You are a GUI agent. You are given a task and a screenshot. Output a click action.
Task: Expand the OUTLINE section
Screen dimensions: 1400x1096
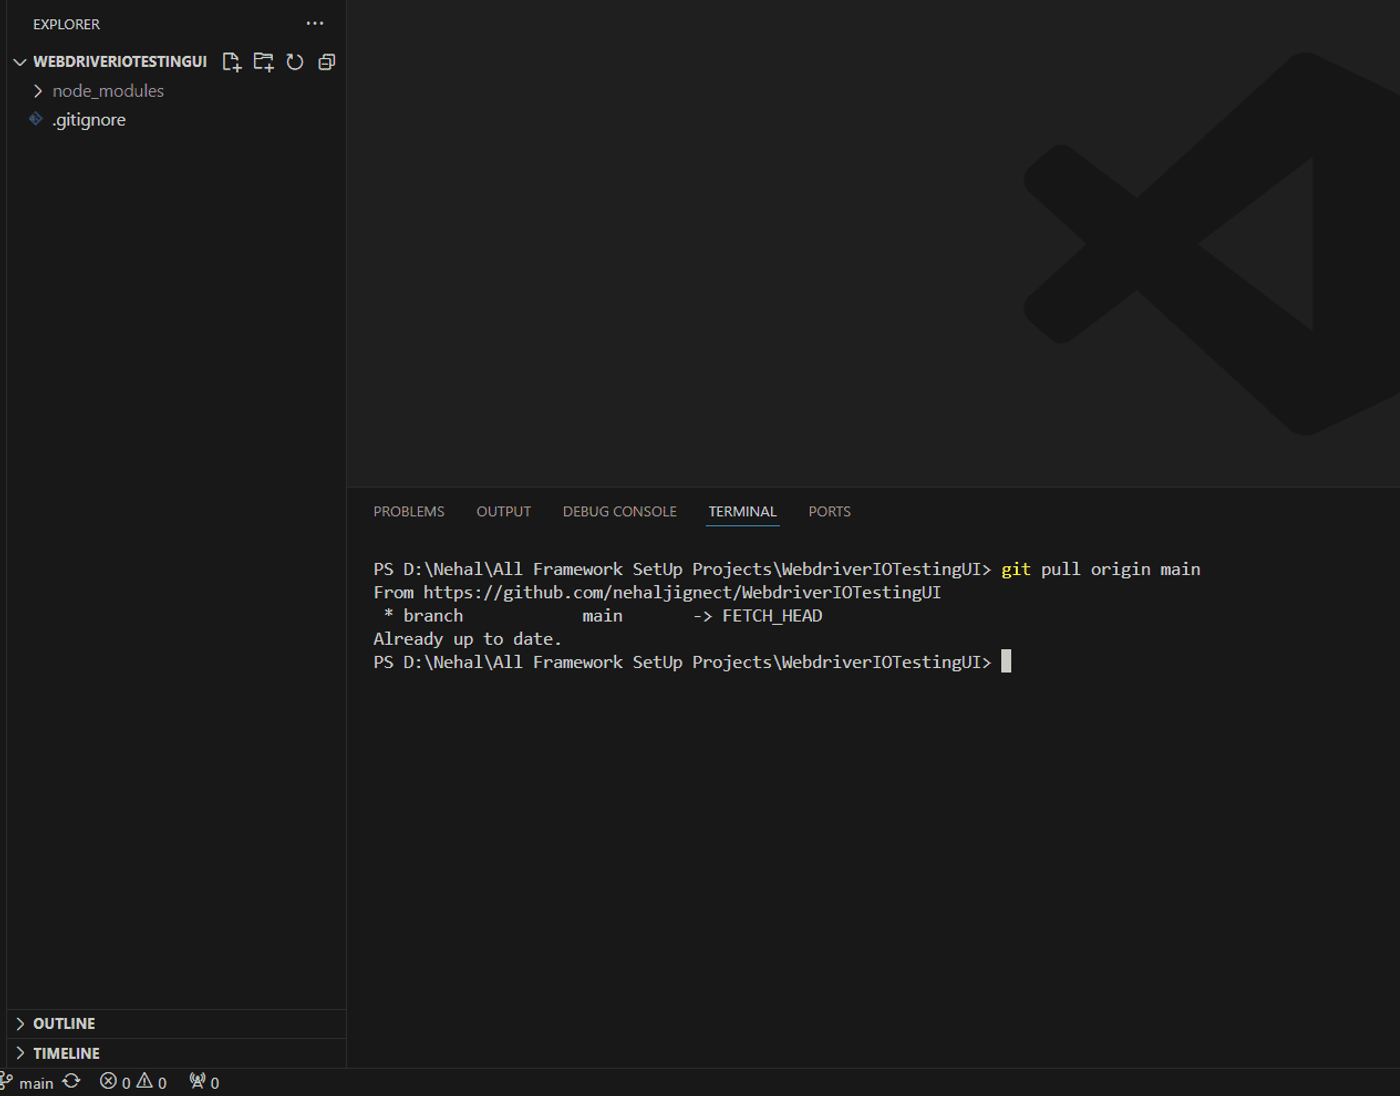[x=20, y=1024]
